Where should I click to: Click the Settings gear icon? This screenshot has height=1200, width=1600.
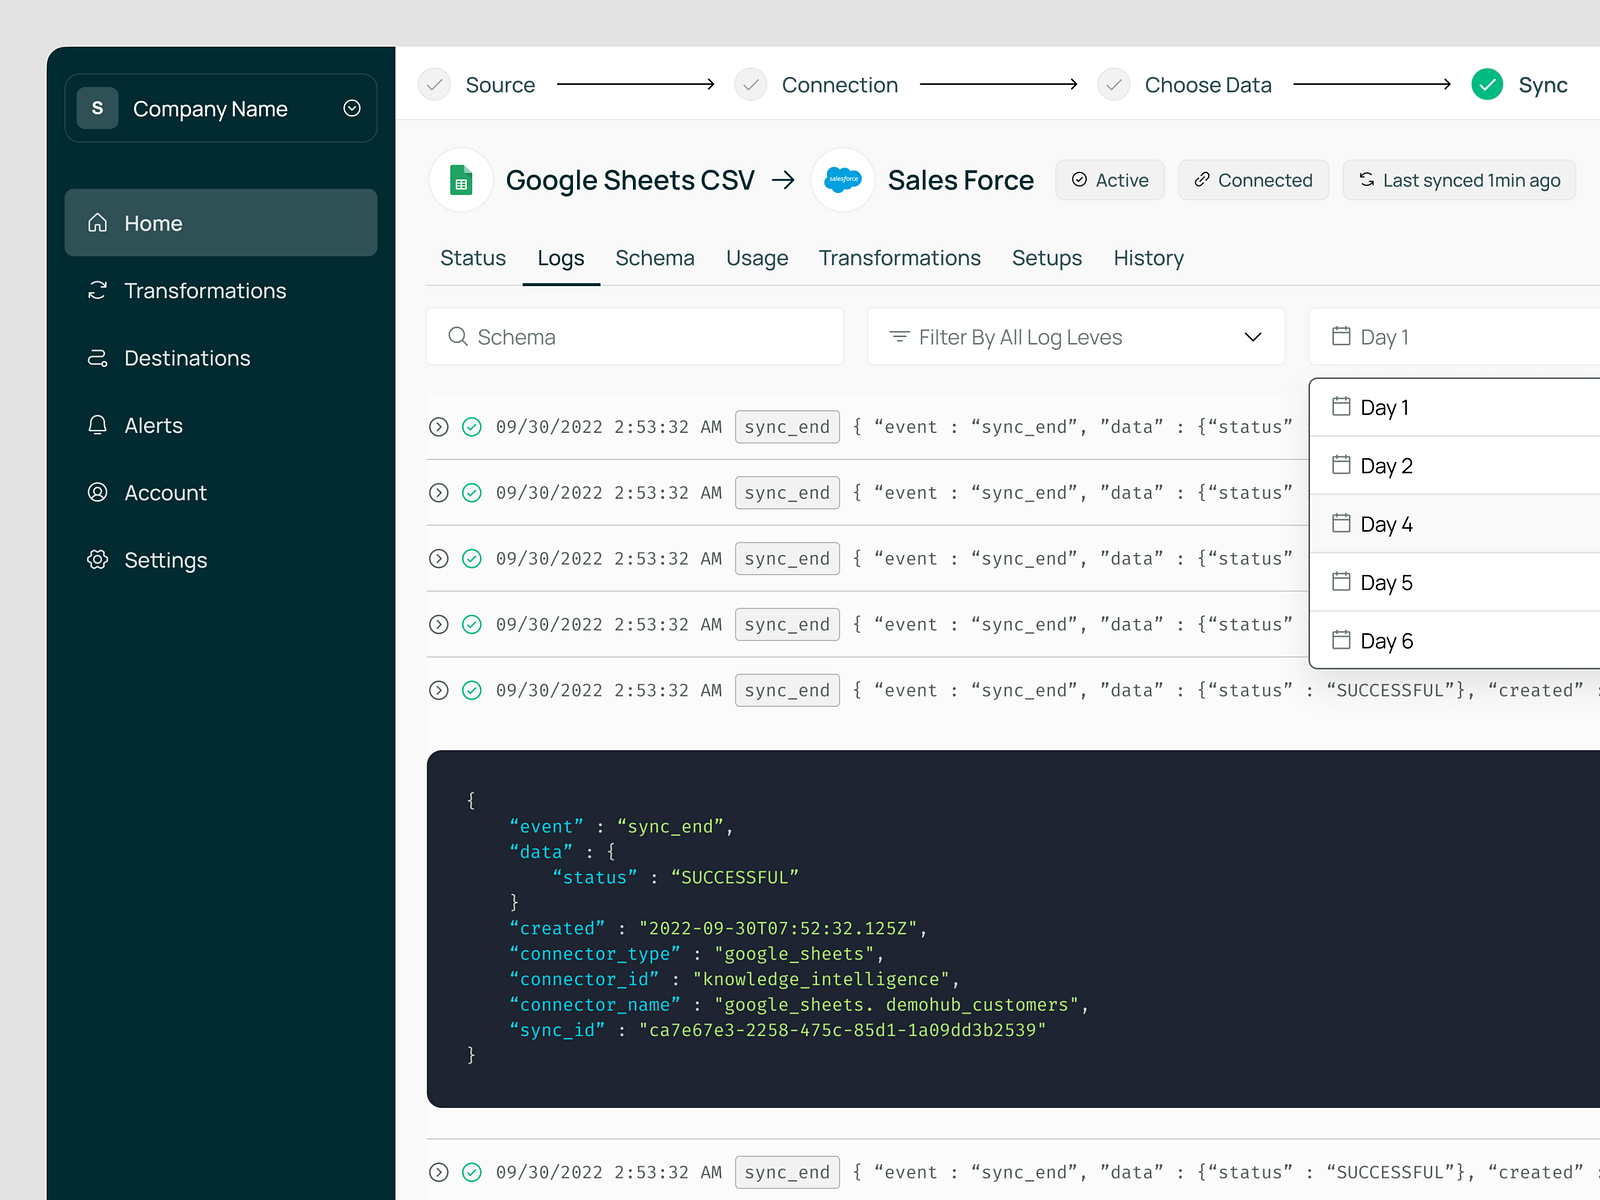pyautogui.click(x=97, y=560)
